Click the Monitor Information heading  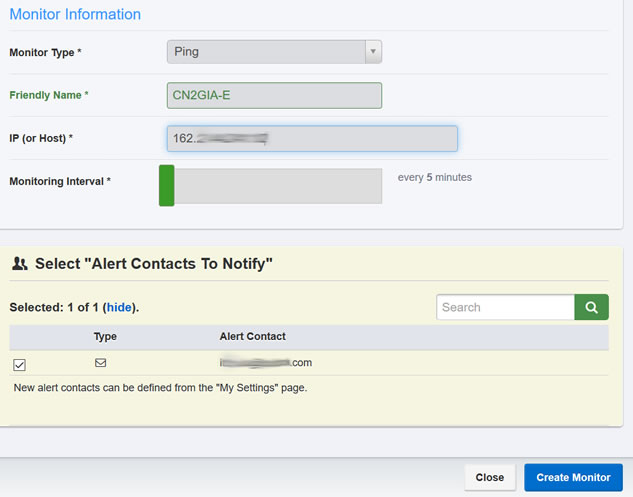(x=75, y=15)
